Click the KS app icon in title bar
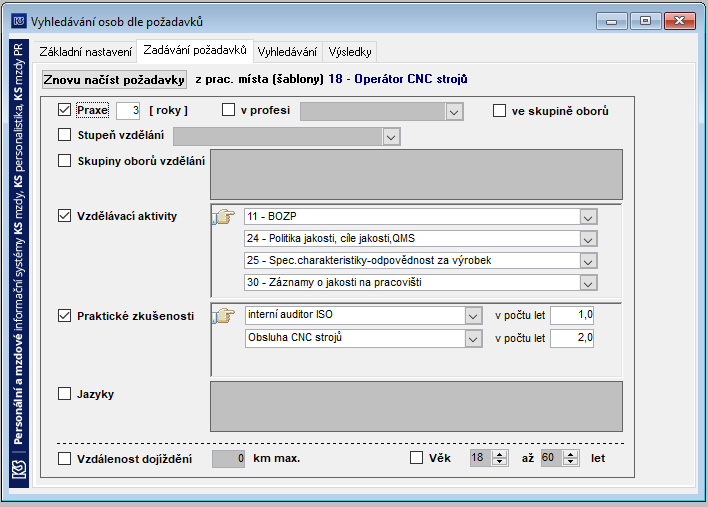Viewport: 708px width, 507px height. click(x=19, y=21)
